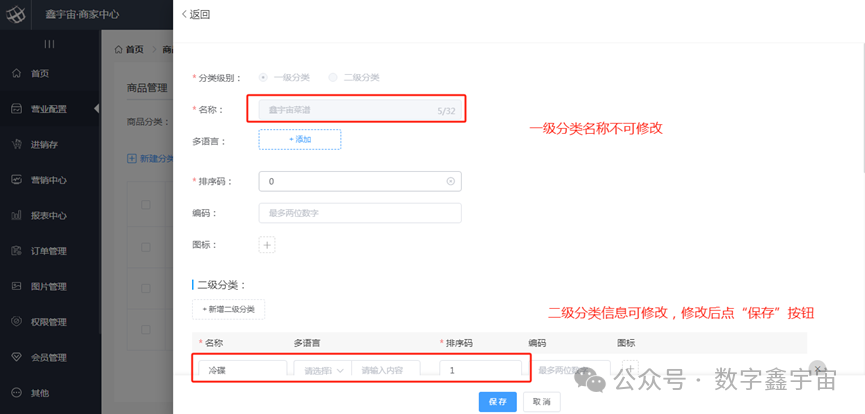Click the 报表中心 bar chart icon
This screenshot has width=865, height=414.
click(17, 215)
